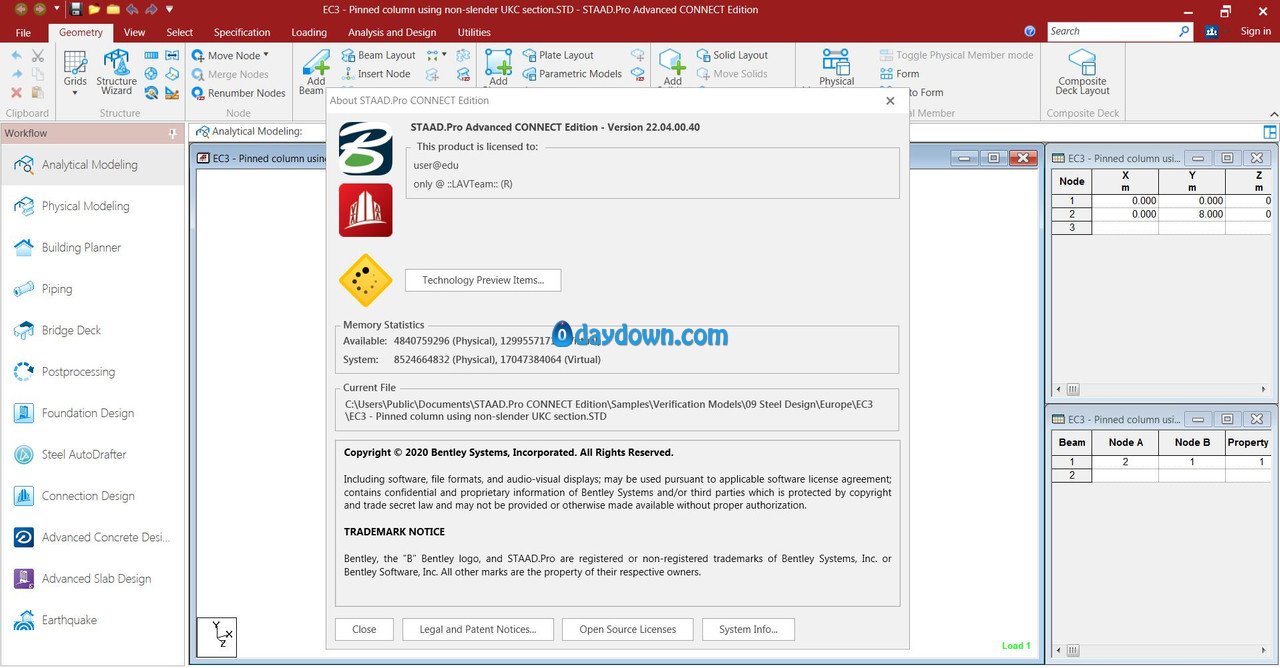This screenshot has width=1280, height=668.
Task: Click Parametric Models tool
Action: pos(572,74)
